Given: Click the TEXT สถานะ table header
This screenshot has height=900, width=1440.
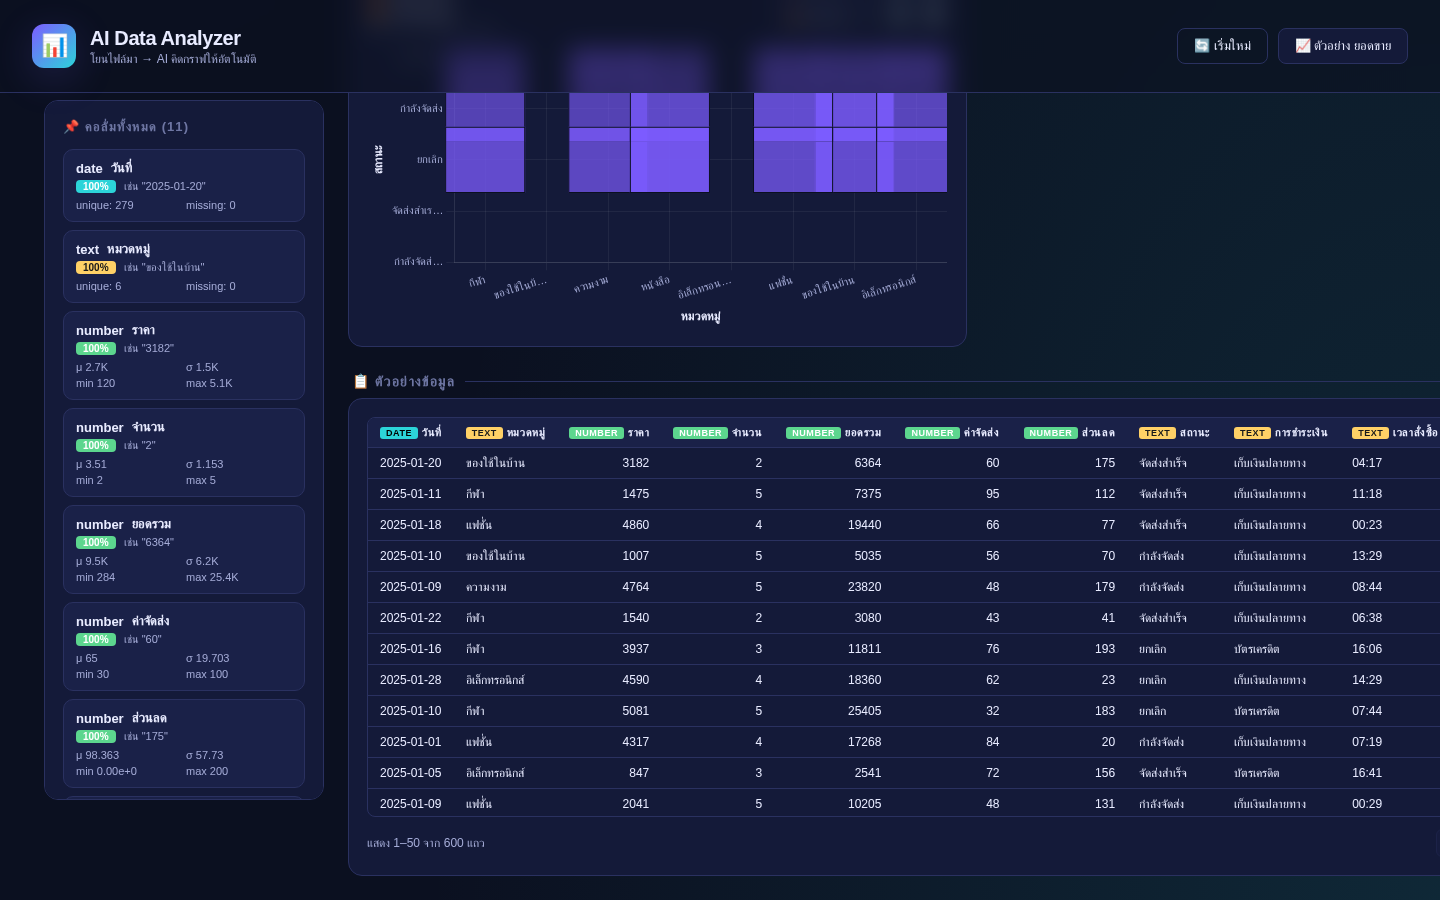Looking at the screenshot, I should (1174, 433).
